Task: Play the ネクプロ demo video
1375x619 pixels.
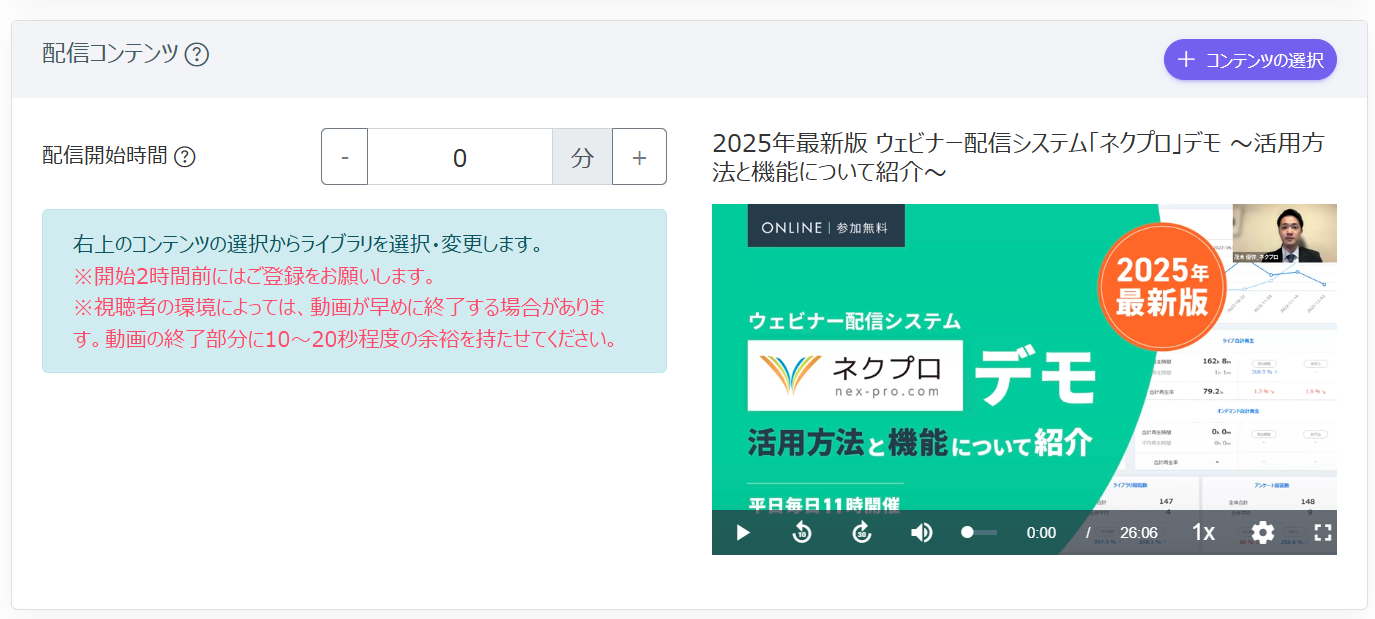Action: 742,533
